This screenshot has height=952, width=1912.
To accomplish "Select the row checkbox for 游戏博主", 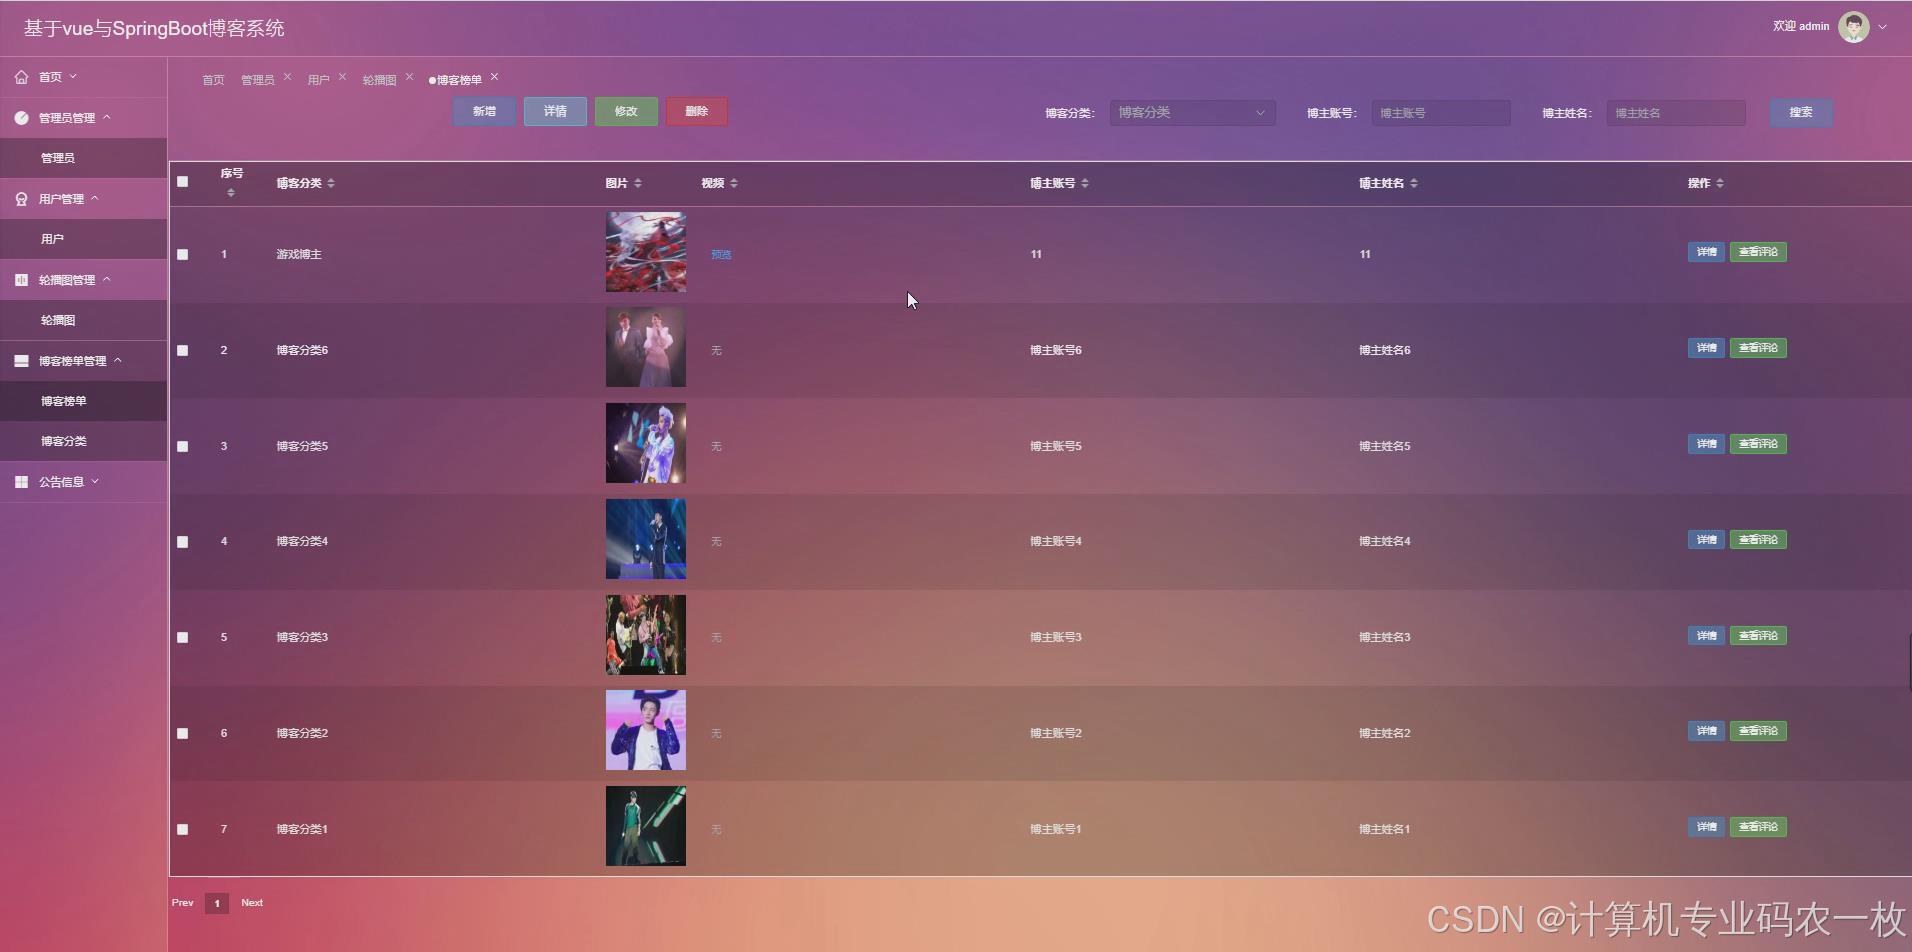I will pos(182,255).
